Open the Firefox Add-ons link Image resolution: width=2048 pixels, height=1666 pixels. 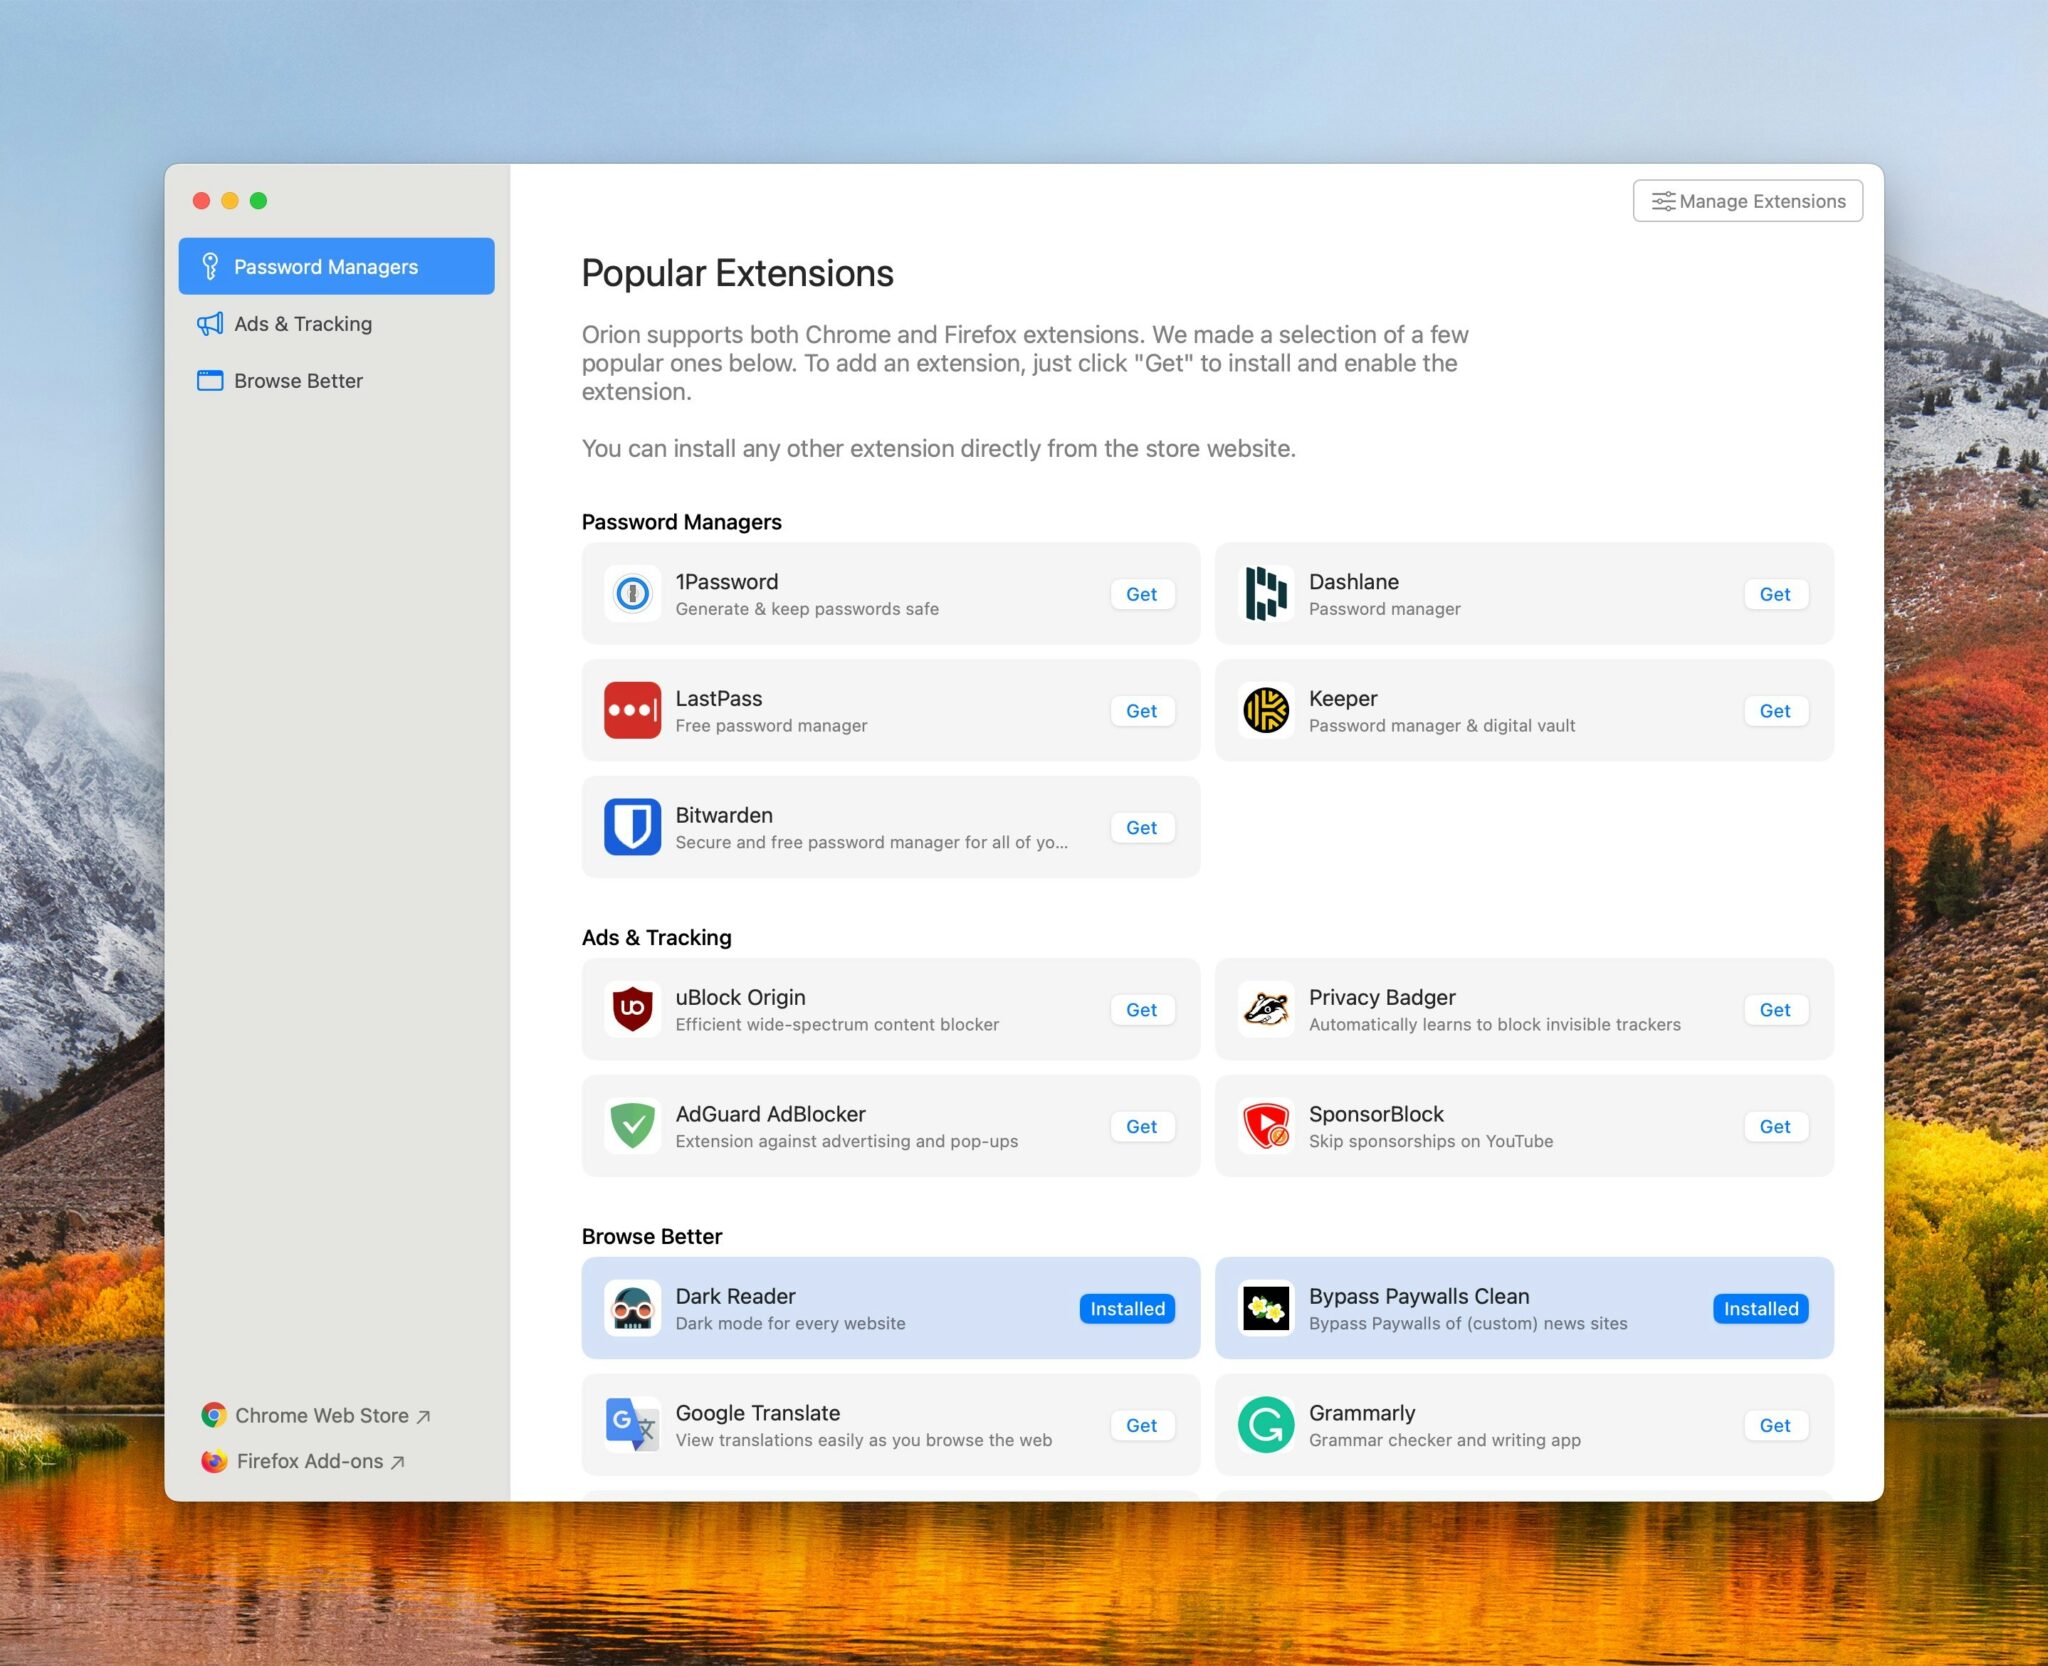(310, 1461)
